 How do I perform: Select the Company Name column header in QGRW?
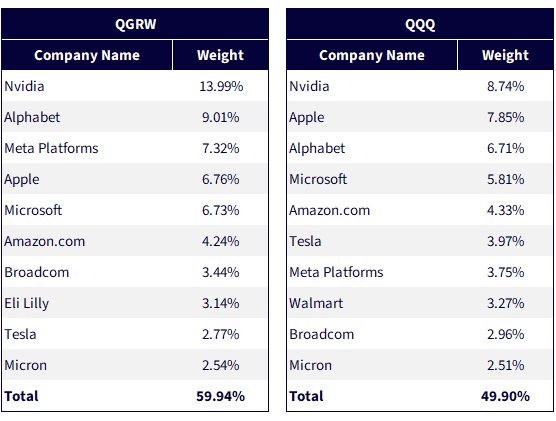pos(87,55)
